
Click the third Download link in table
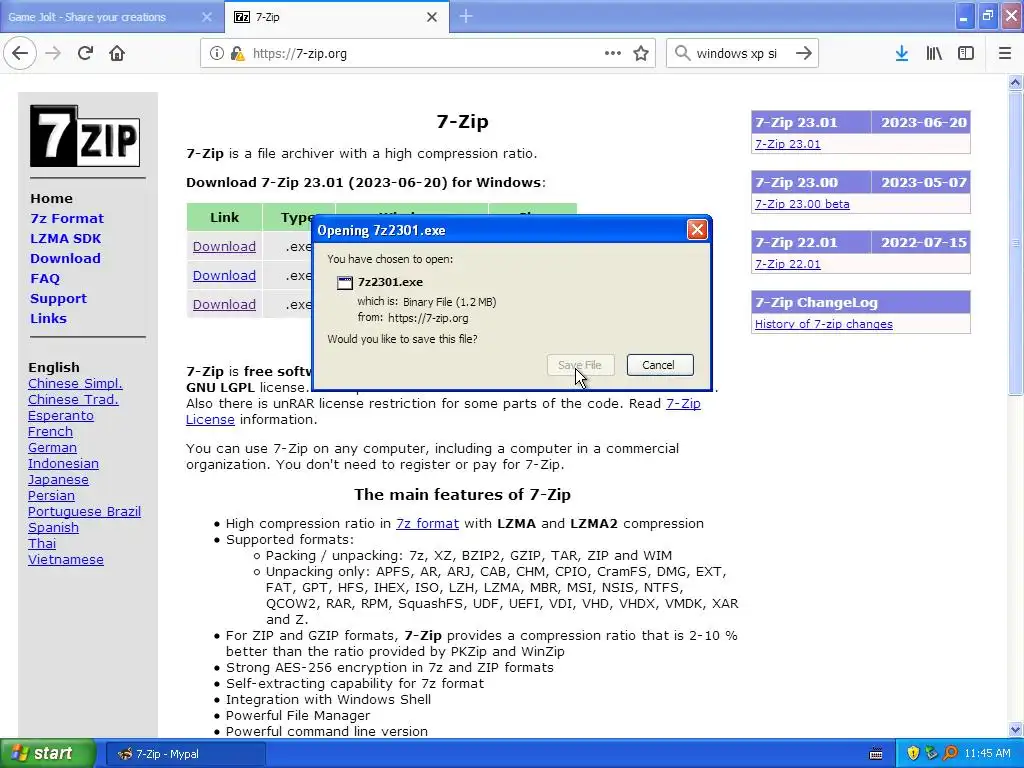click(224, 304)
